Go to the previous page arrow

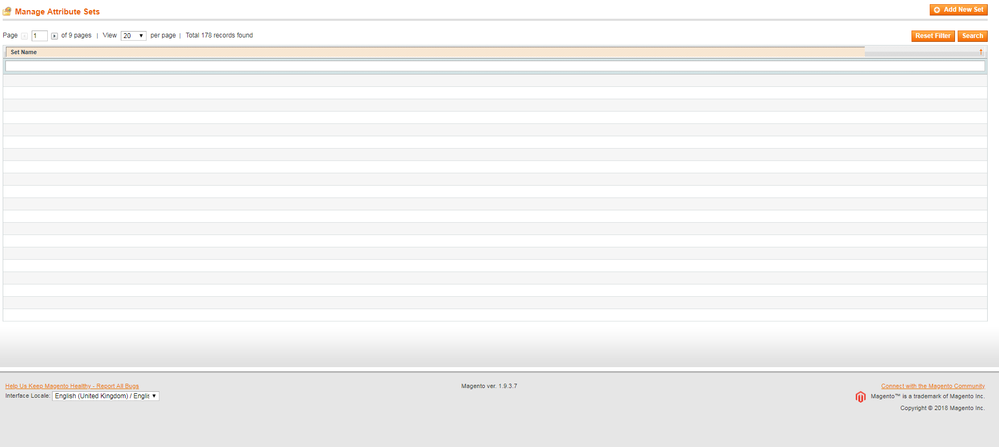point(25,35)
